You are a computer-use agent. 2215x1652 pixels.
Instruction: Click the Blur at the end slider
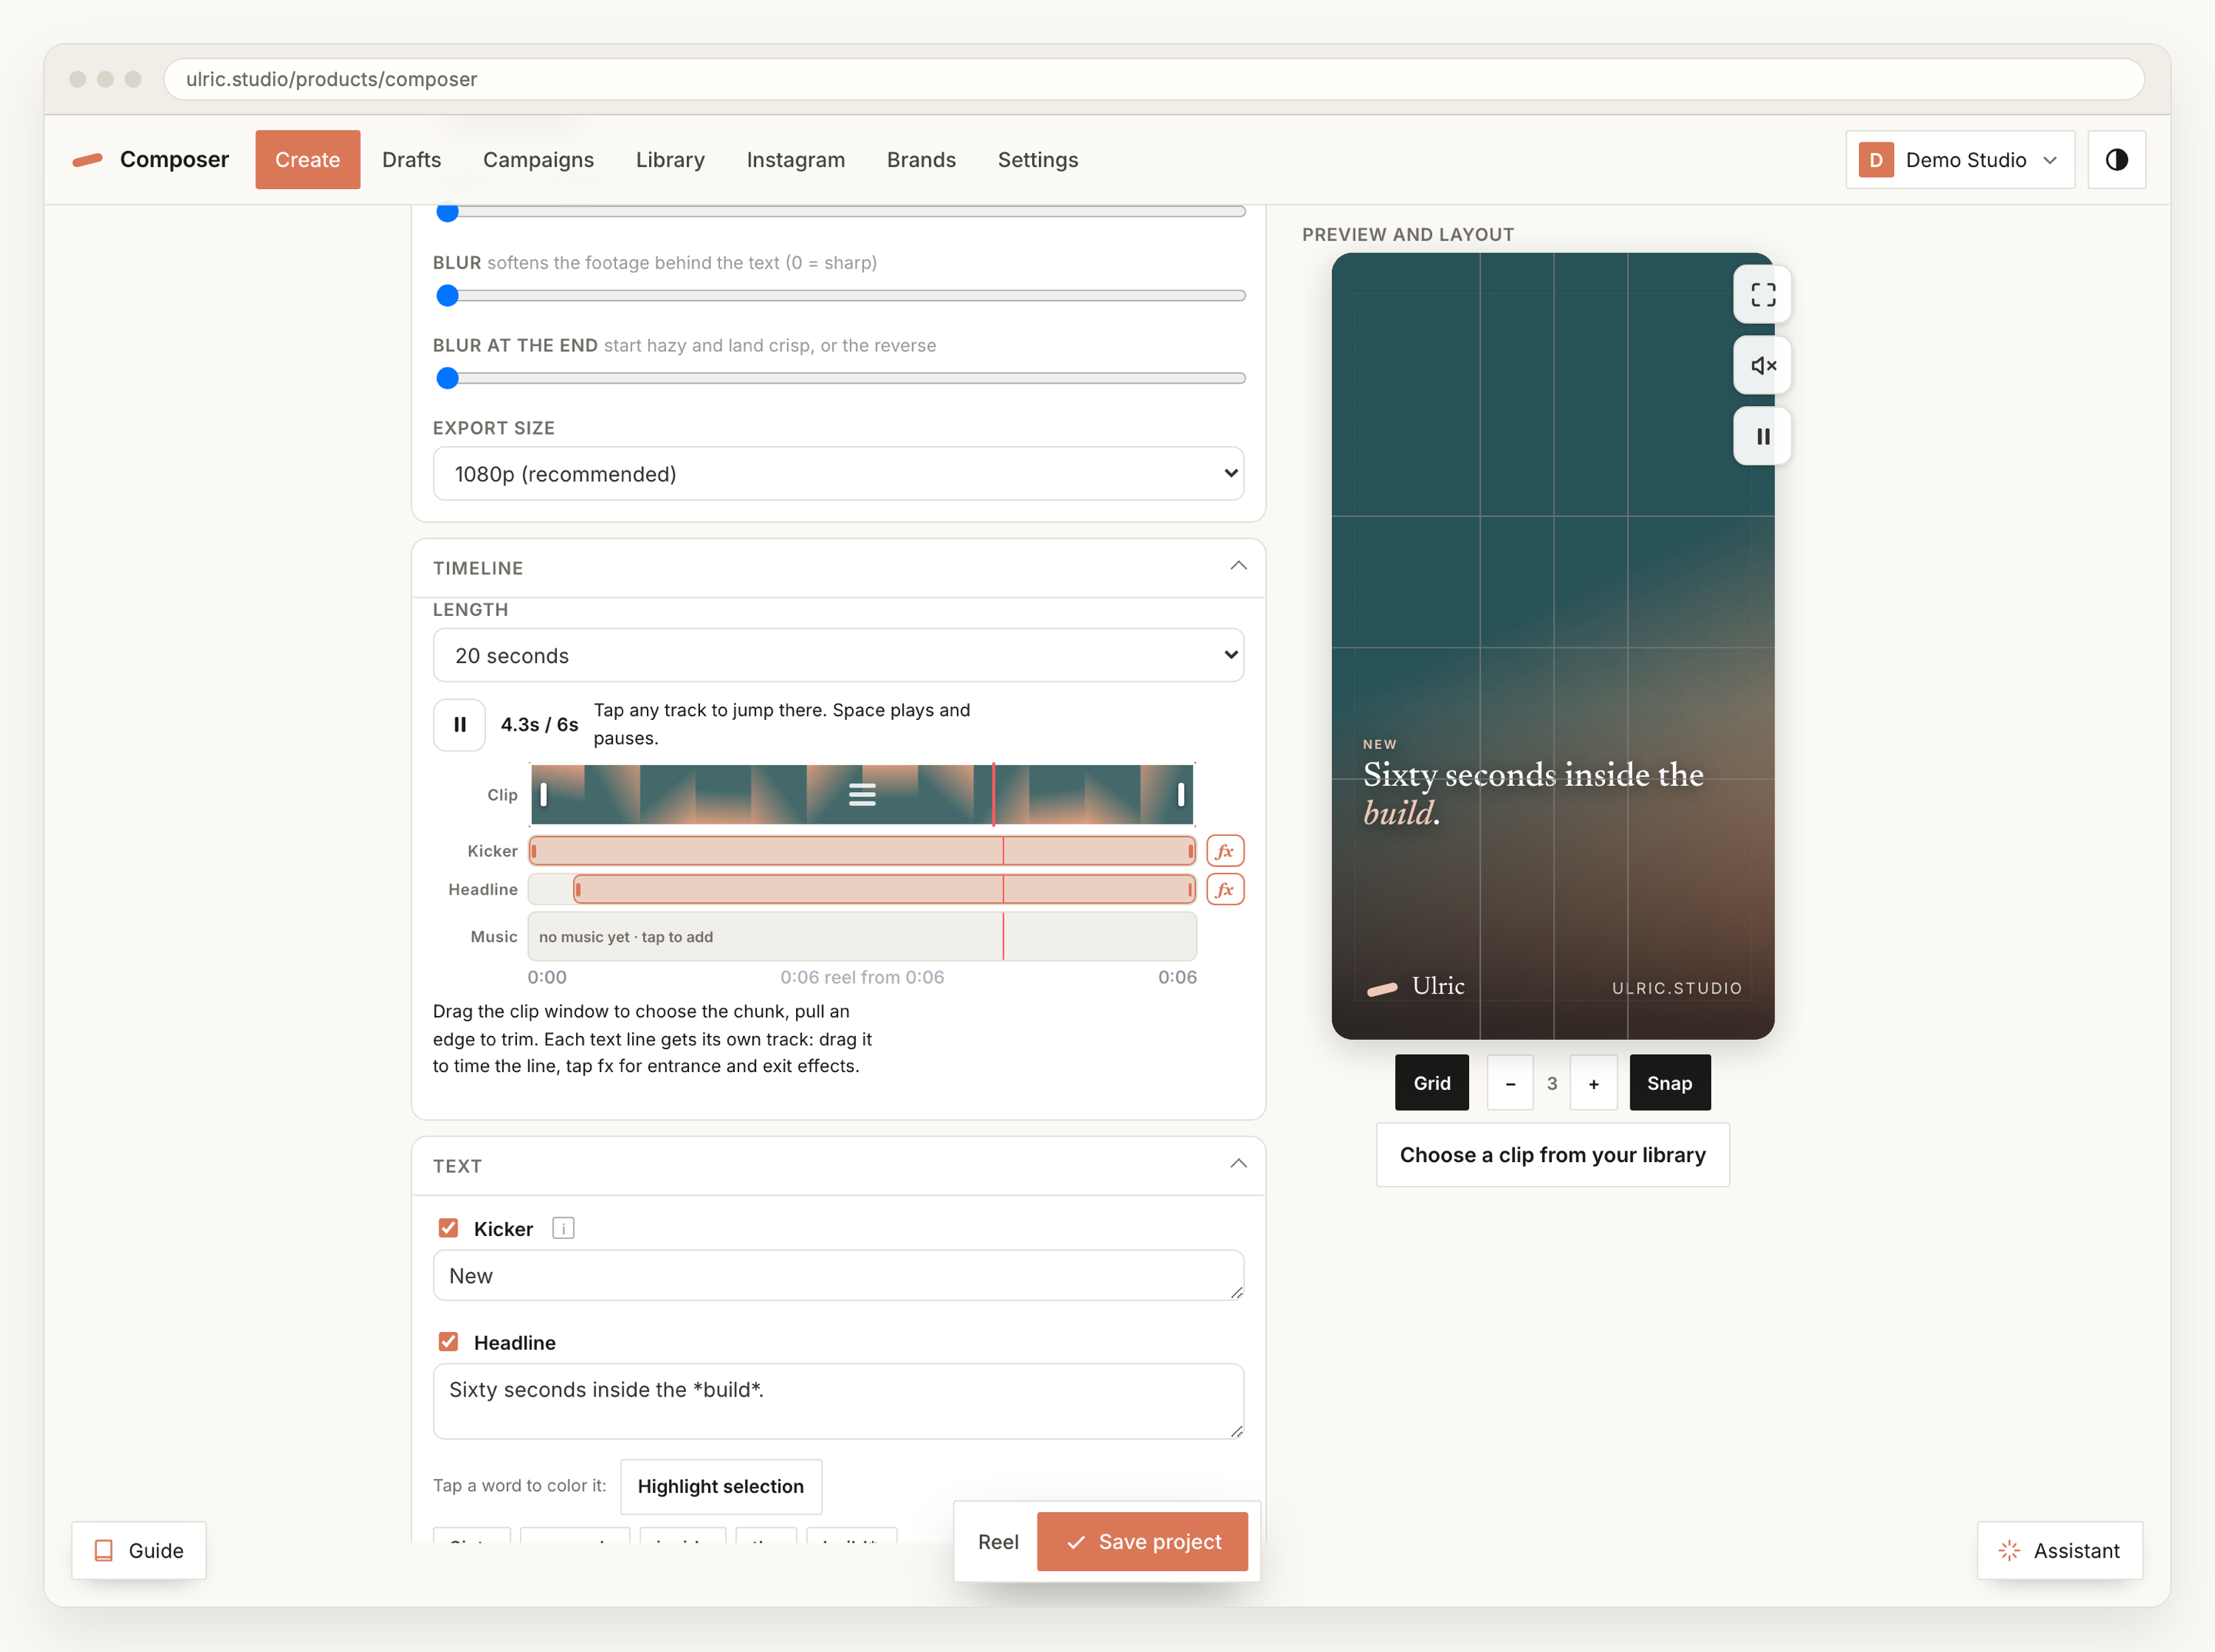pos(840,378)
